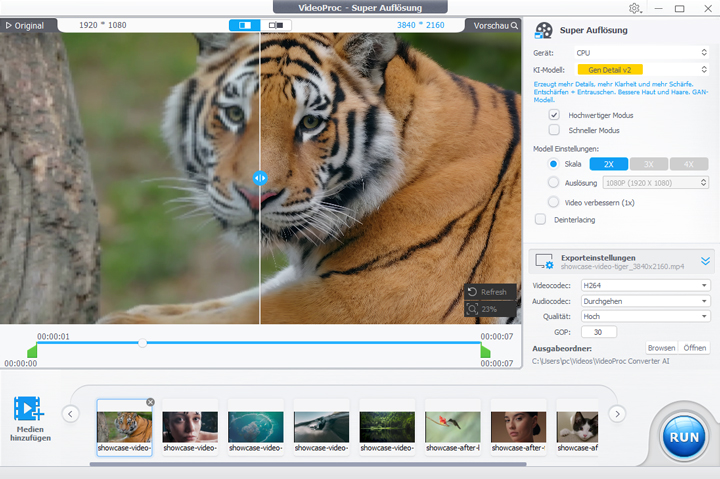Click the Medien hinzufügen icon
Viewport: 720px width, 479px height.
tap(29, 409)
